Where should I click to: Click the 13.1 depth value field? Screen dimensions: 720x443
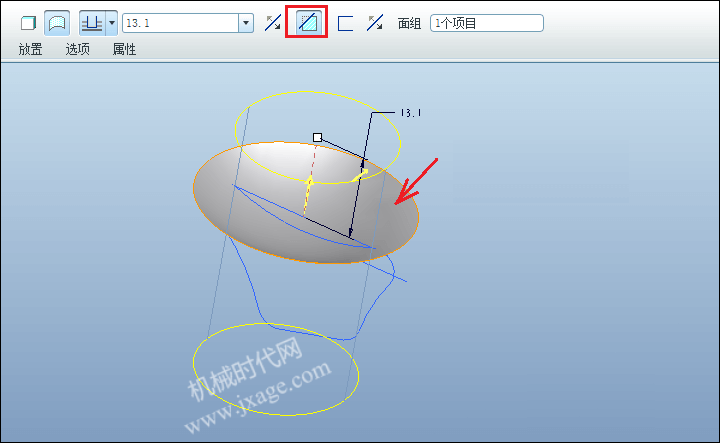pyautogui.click(x=180, y=23)
